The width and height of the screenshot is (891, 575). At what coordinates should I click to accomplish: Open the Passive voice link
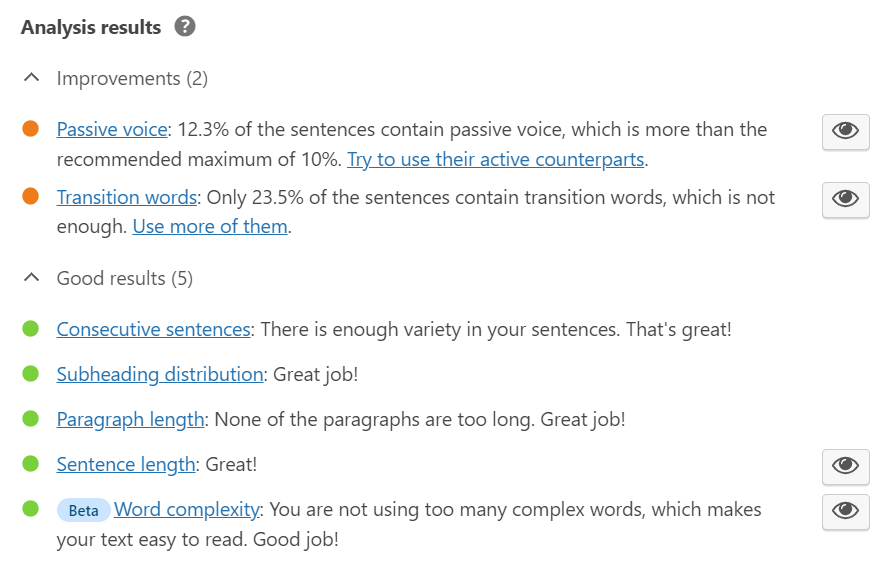(x=111, y=129)
